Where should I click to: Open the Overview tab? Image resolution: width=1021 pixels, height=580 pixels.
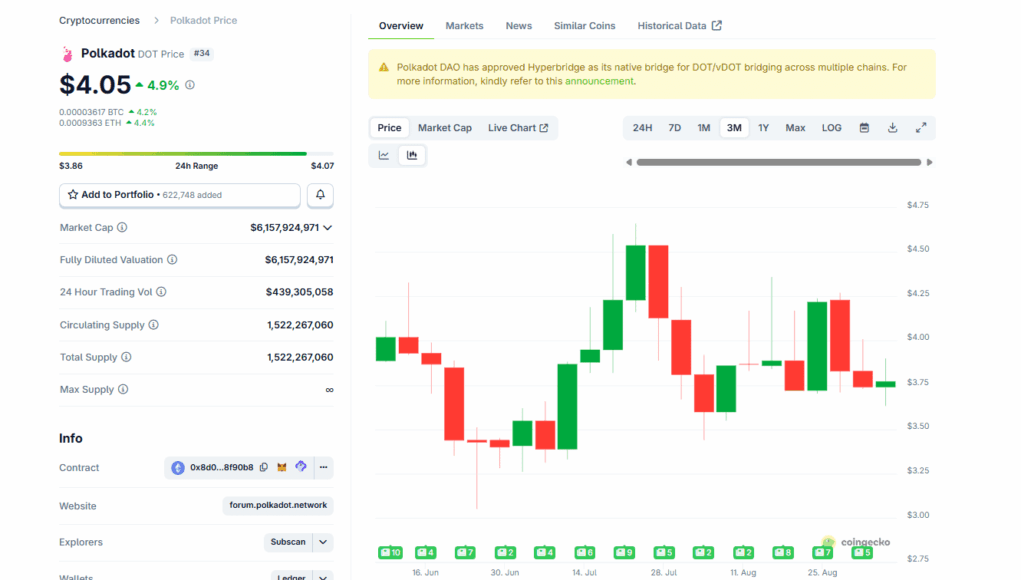pos(401,26)
